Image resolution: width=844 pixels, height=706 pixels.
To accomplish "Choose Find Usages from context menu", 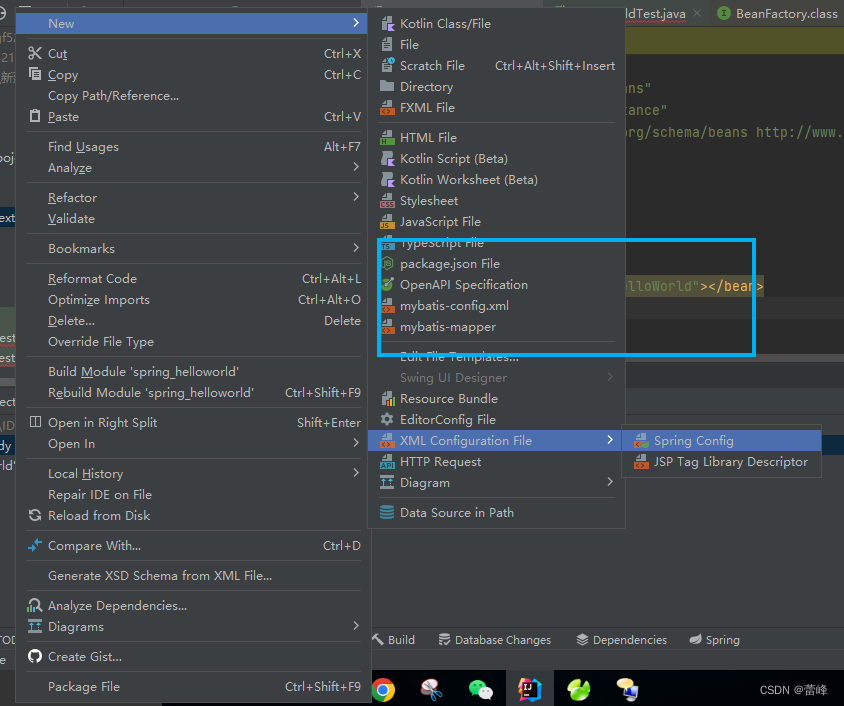I will point(193,147).
